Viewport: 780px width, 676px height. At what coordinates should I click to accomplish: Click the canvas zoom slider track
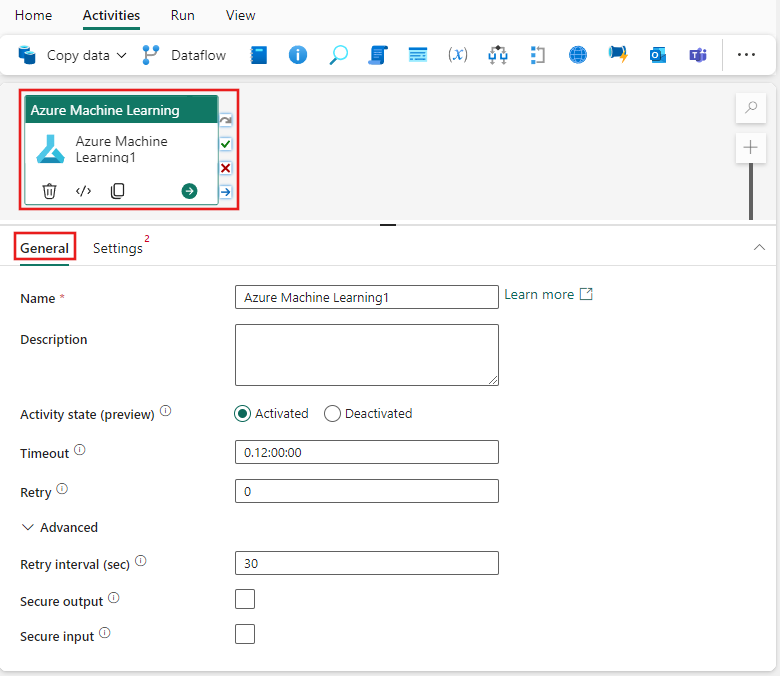(x=751, y=191)
